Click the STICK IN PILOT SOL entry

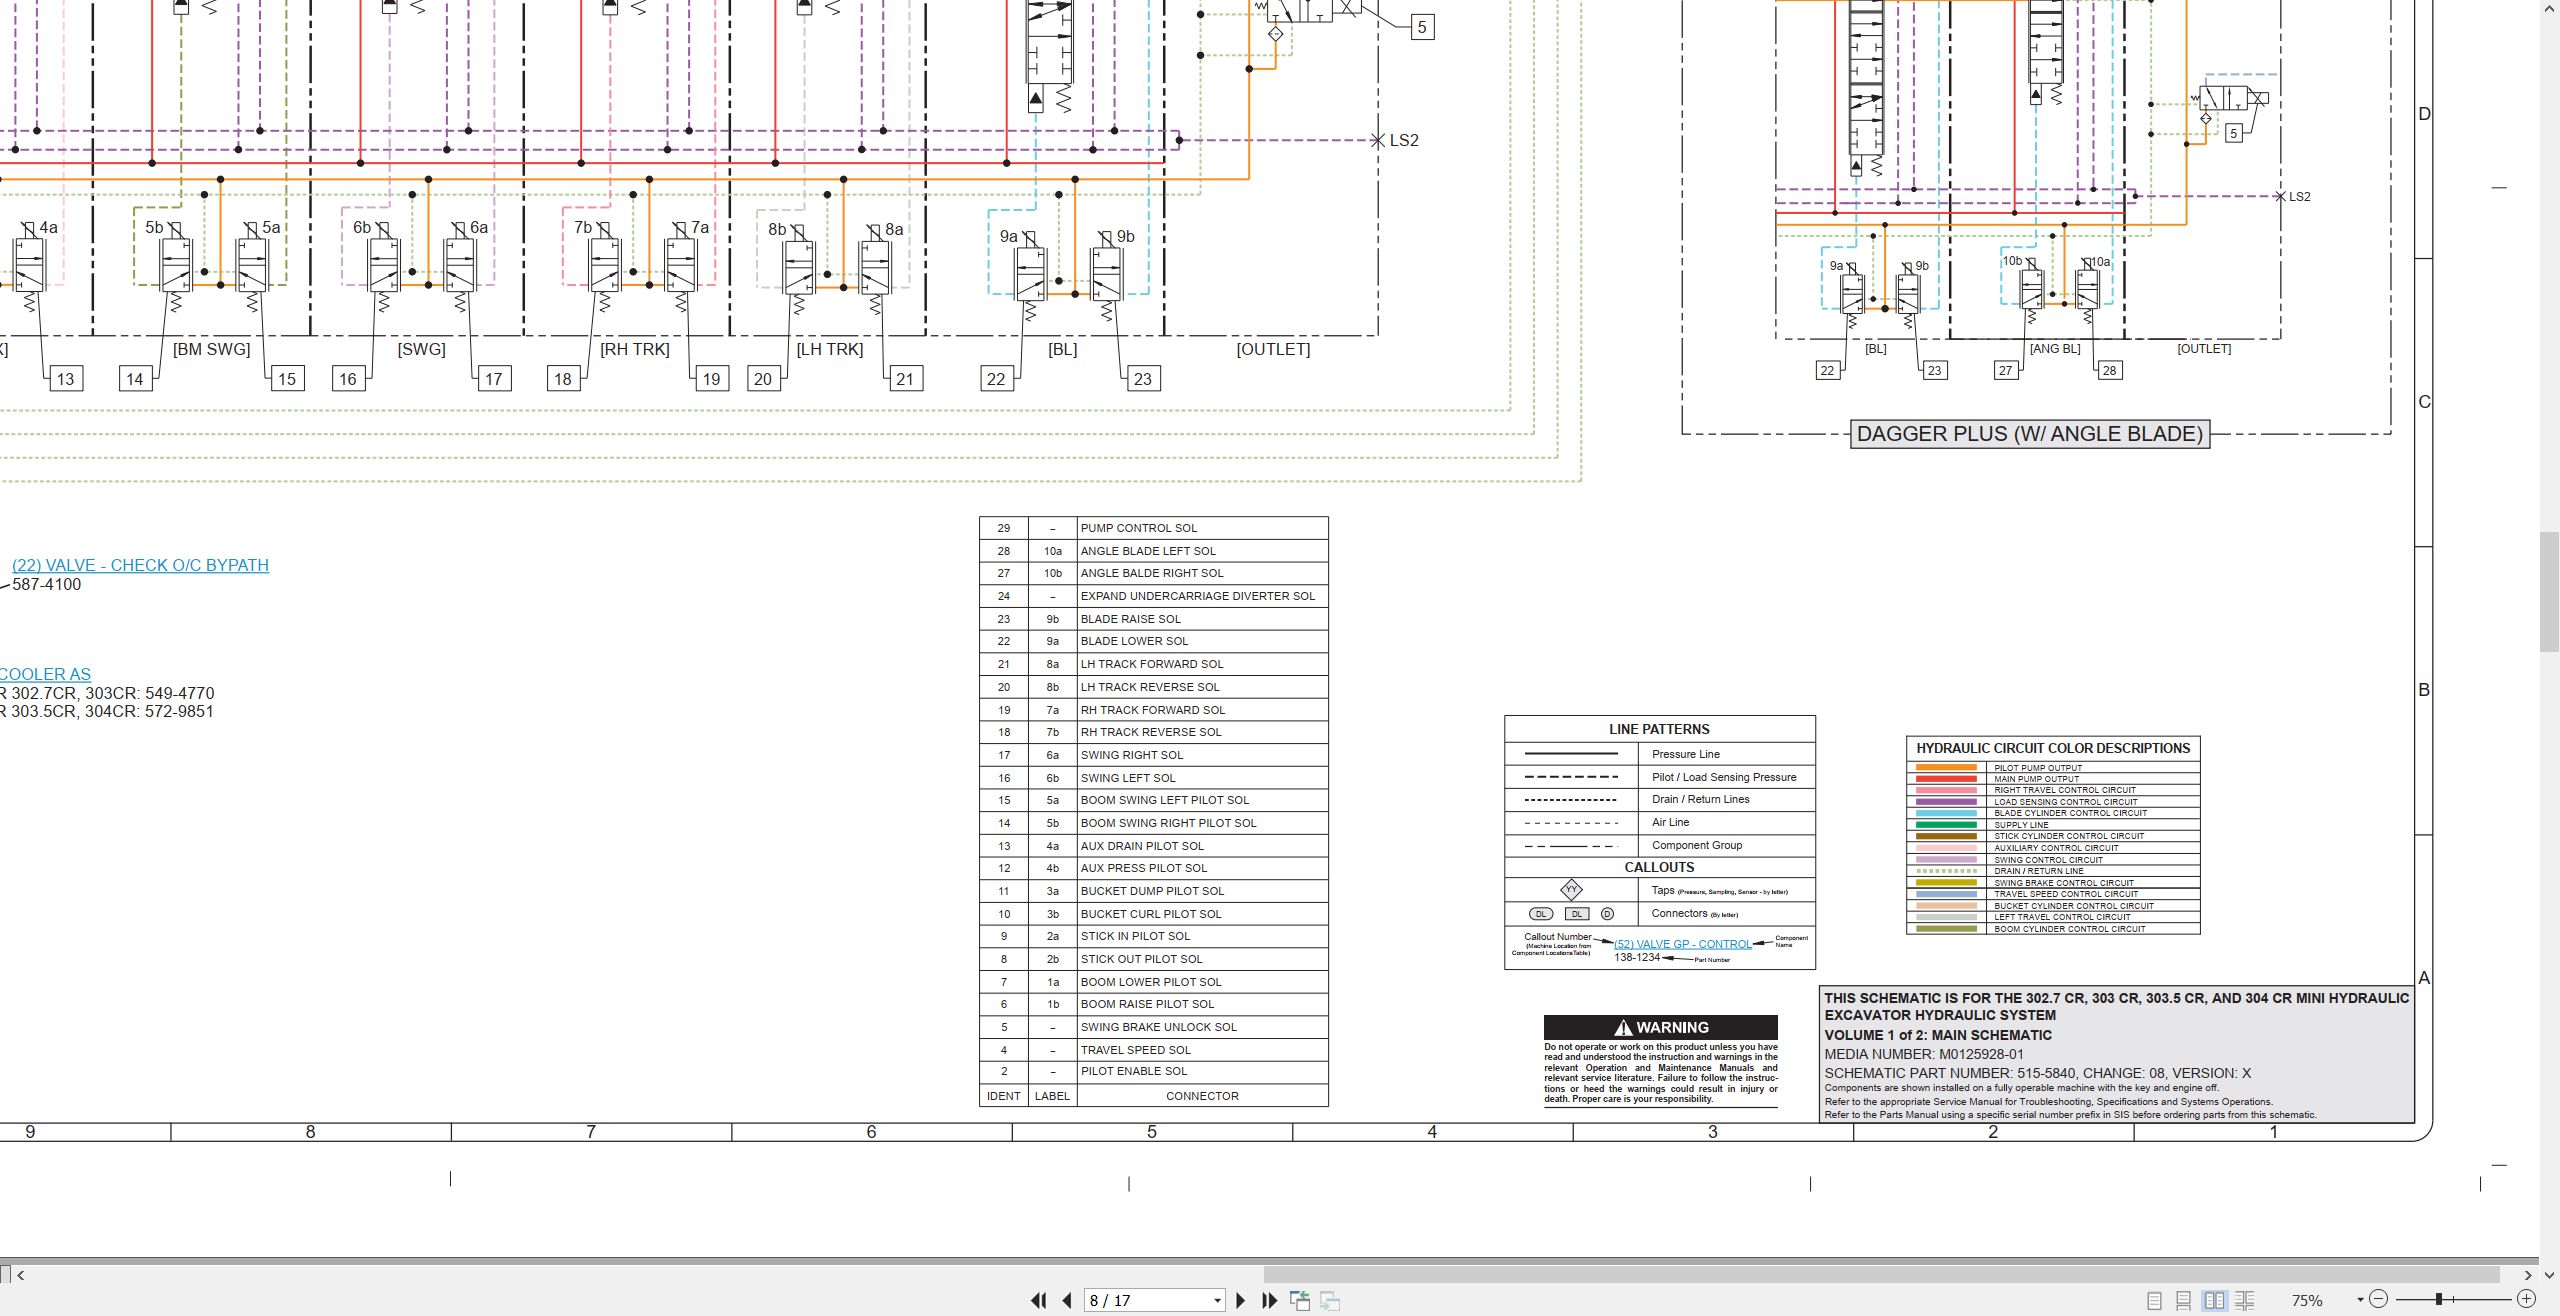tap(1135, 936)
